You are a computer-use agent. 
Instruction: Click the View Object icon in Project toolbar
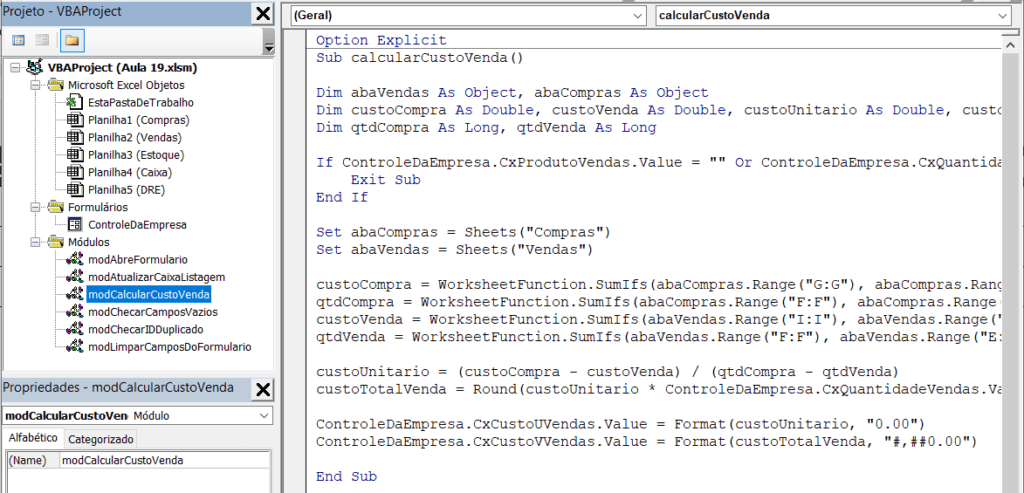pyautogui.click(x=42, y=40)
